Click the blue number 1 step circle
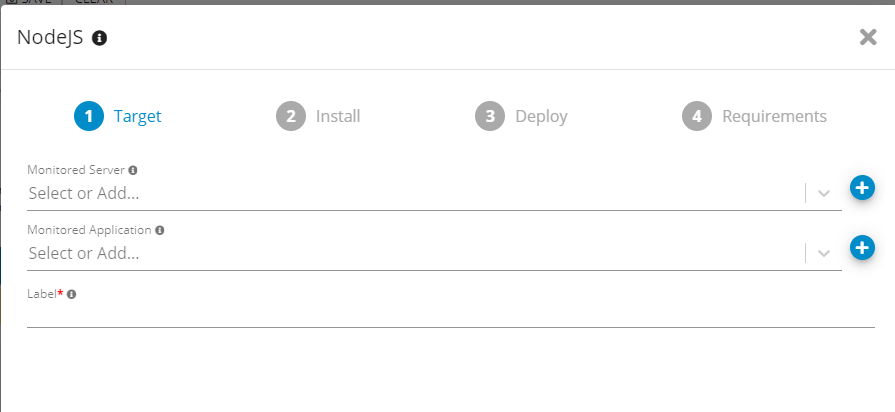The image size is (895, 412). pos(89,116)
